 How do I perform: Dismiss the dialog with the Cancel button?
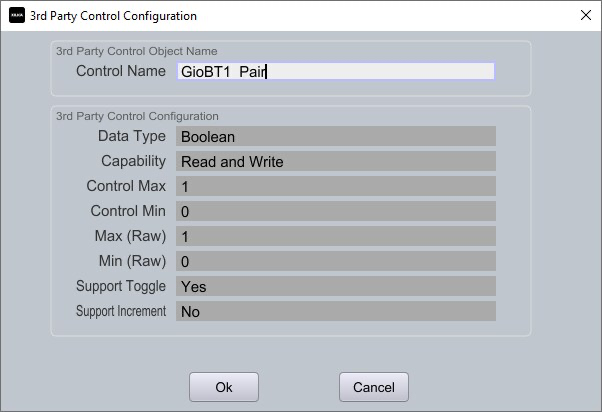coord(374,387)
